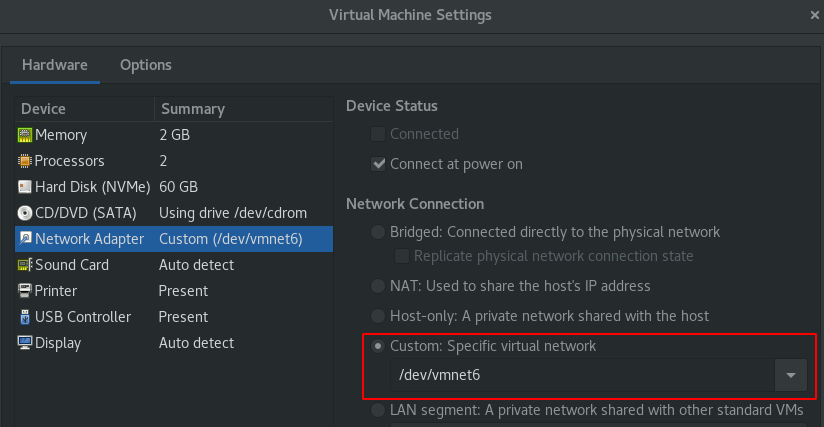Click the Device column header

pyautogui.click(x=85, y=109)
